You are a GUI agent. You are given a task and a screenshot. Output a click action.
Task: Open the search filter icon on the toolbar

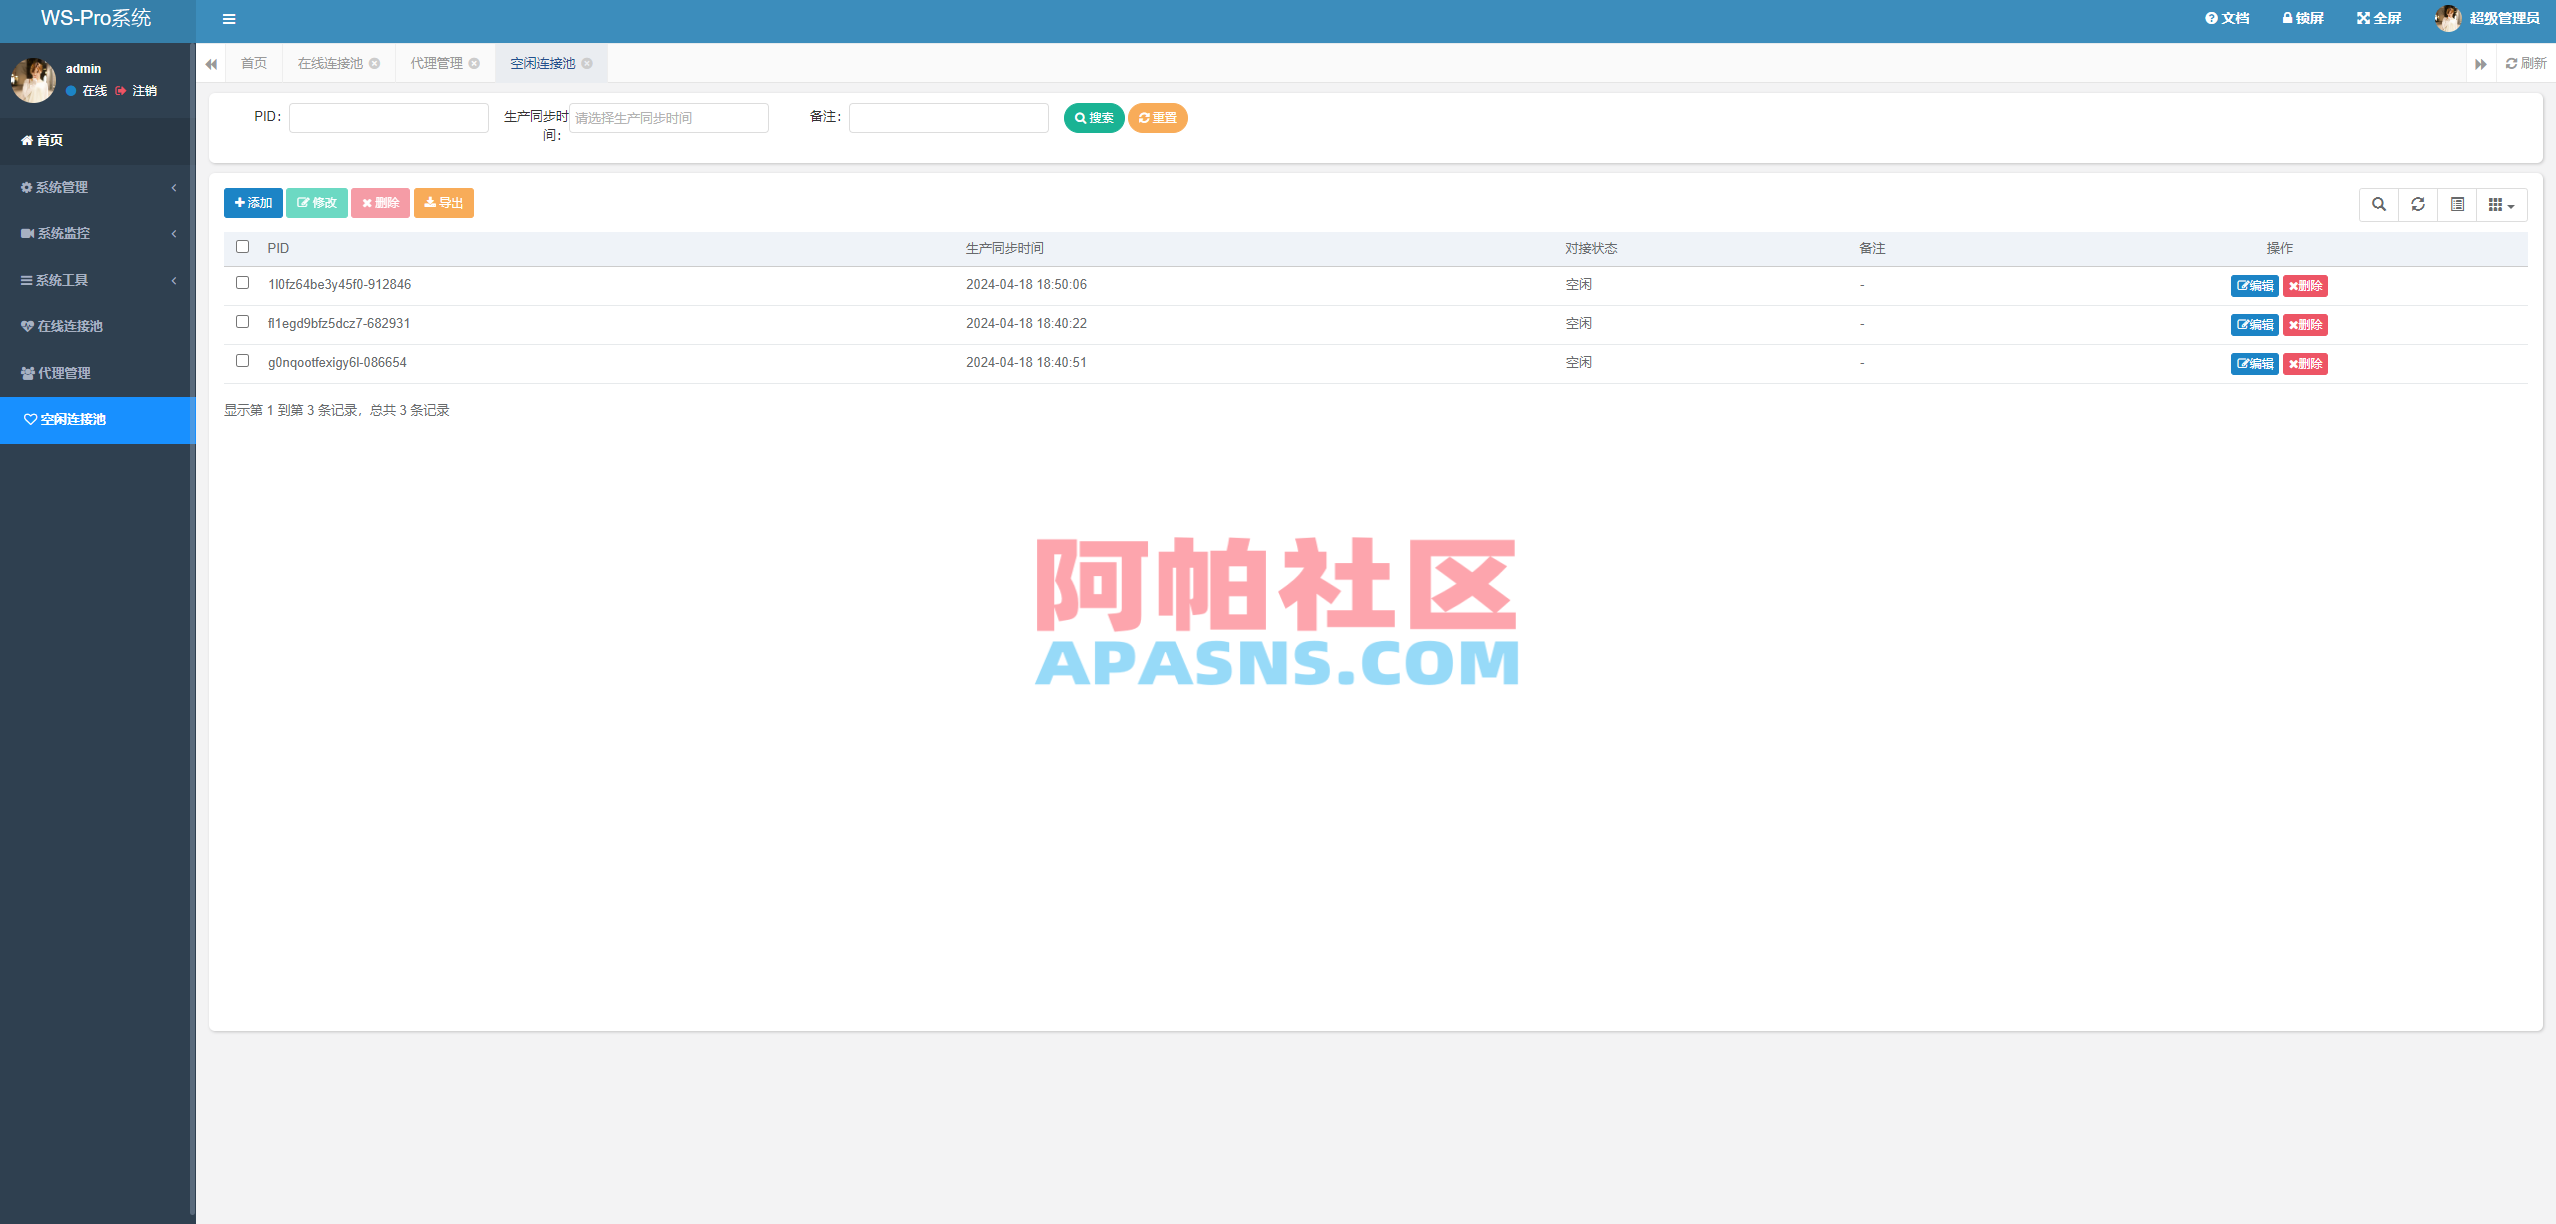(x=2380, y=204)
